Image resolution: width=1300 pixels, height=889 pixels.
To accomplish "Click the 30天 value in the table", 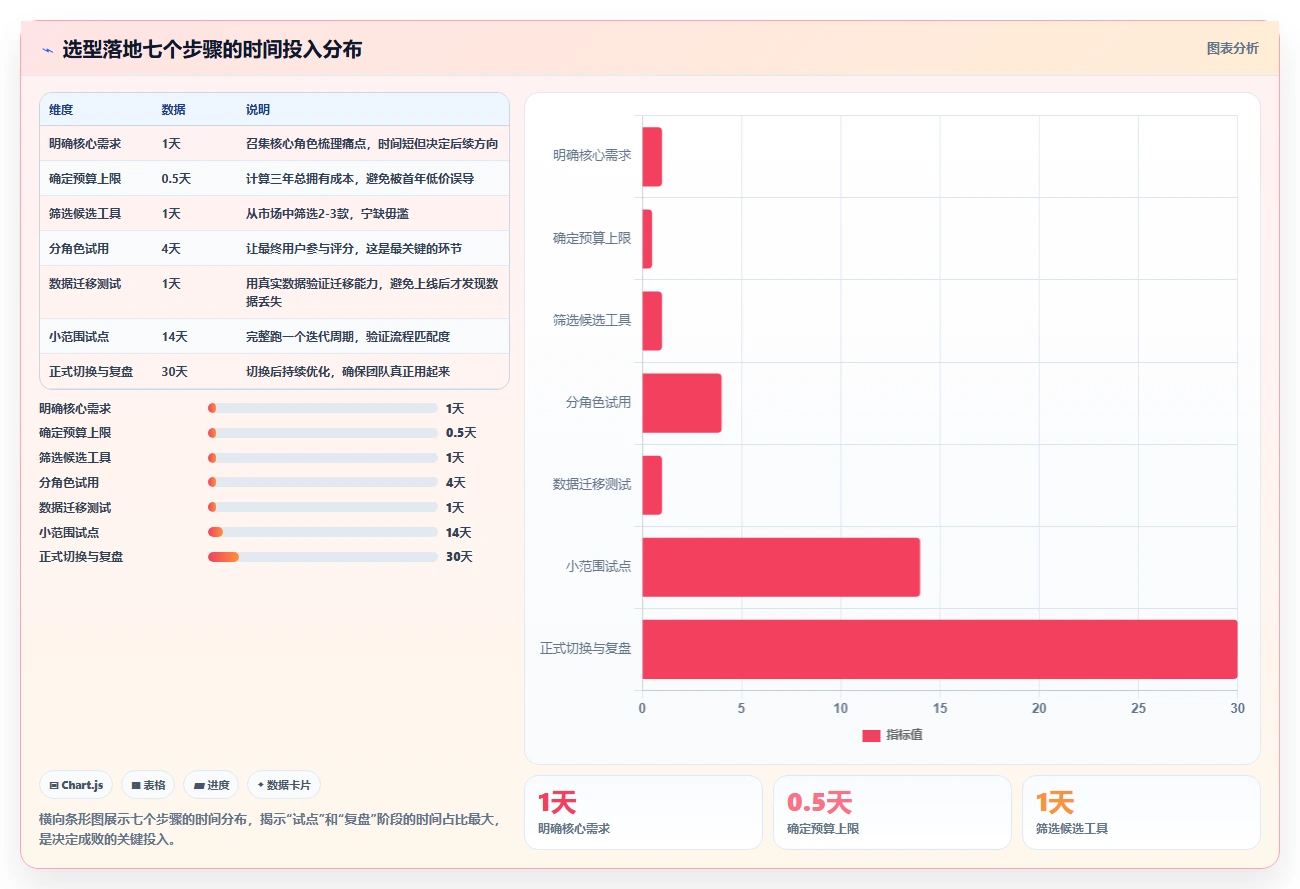I will [x=174, y=372].
